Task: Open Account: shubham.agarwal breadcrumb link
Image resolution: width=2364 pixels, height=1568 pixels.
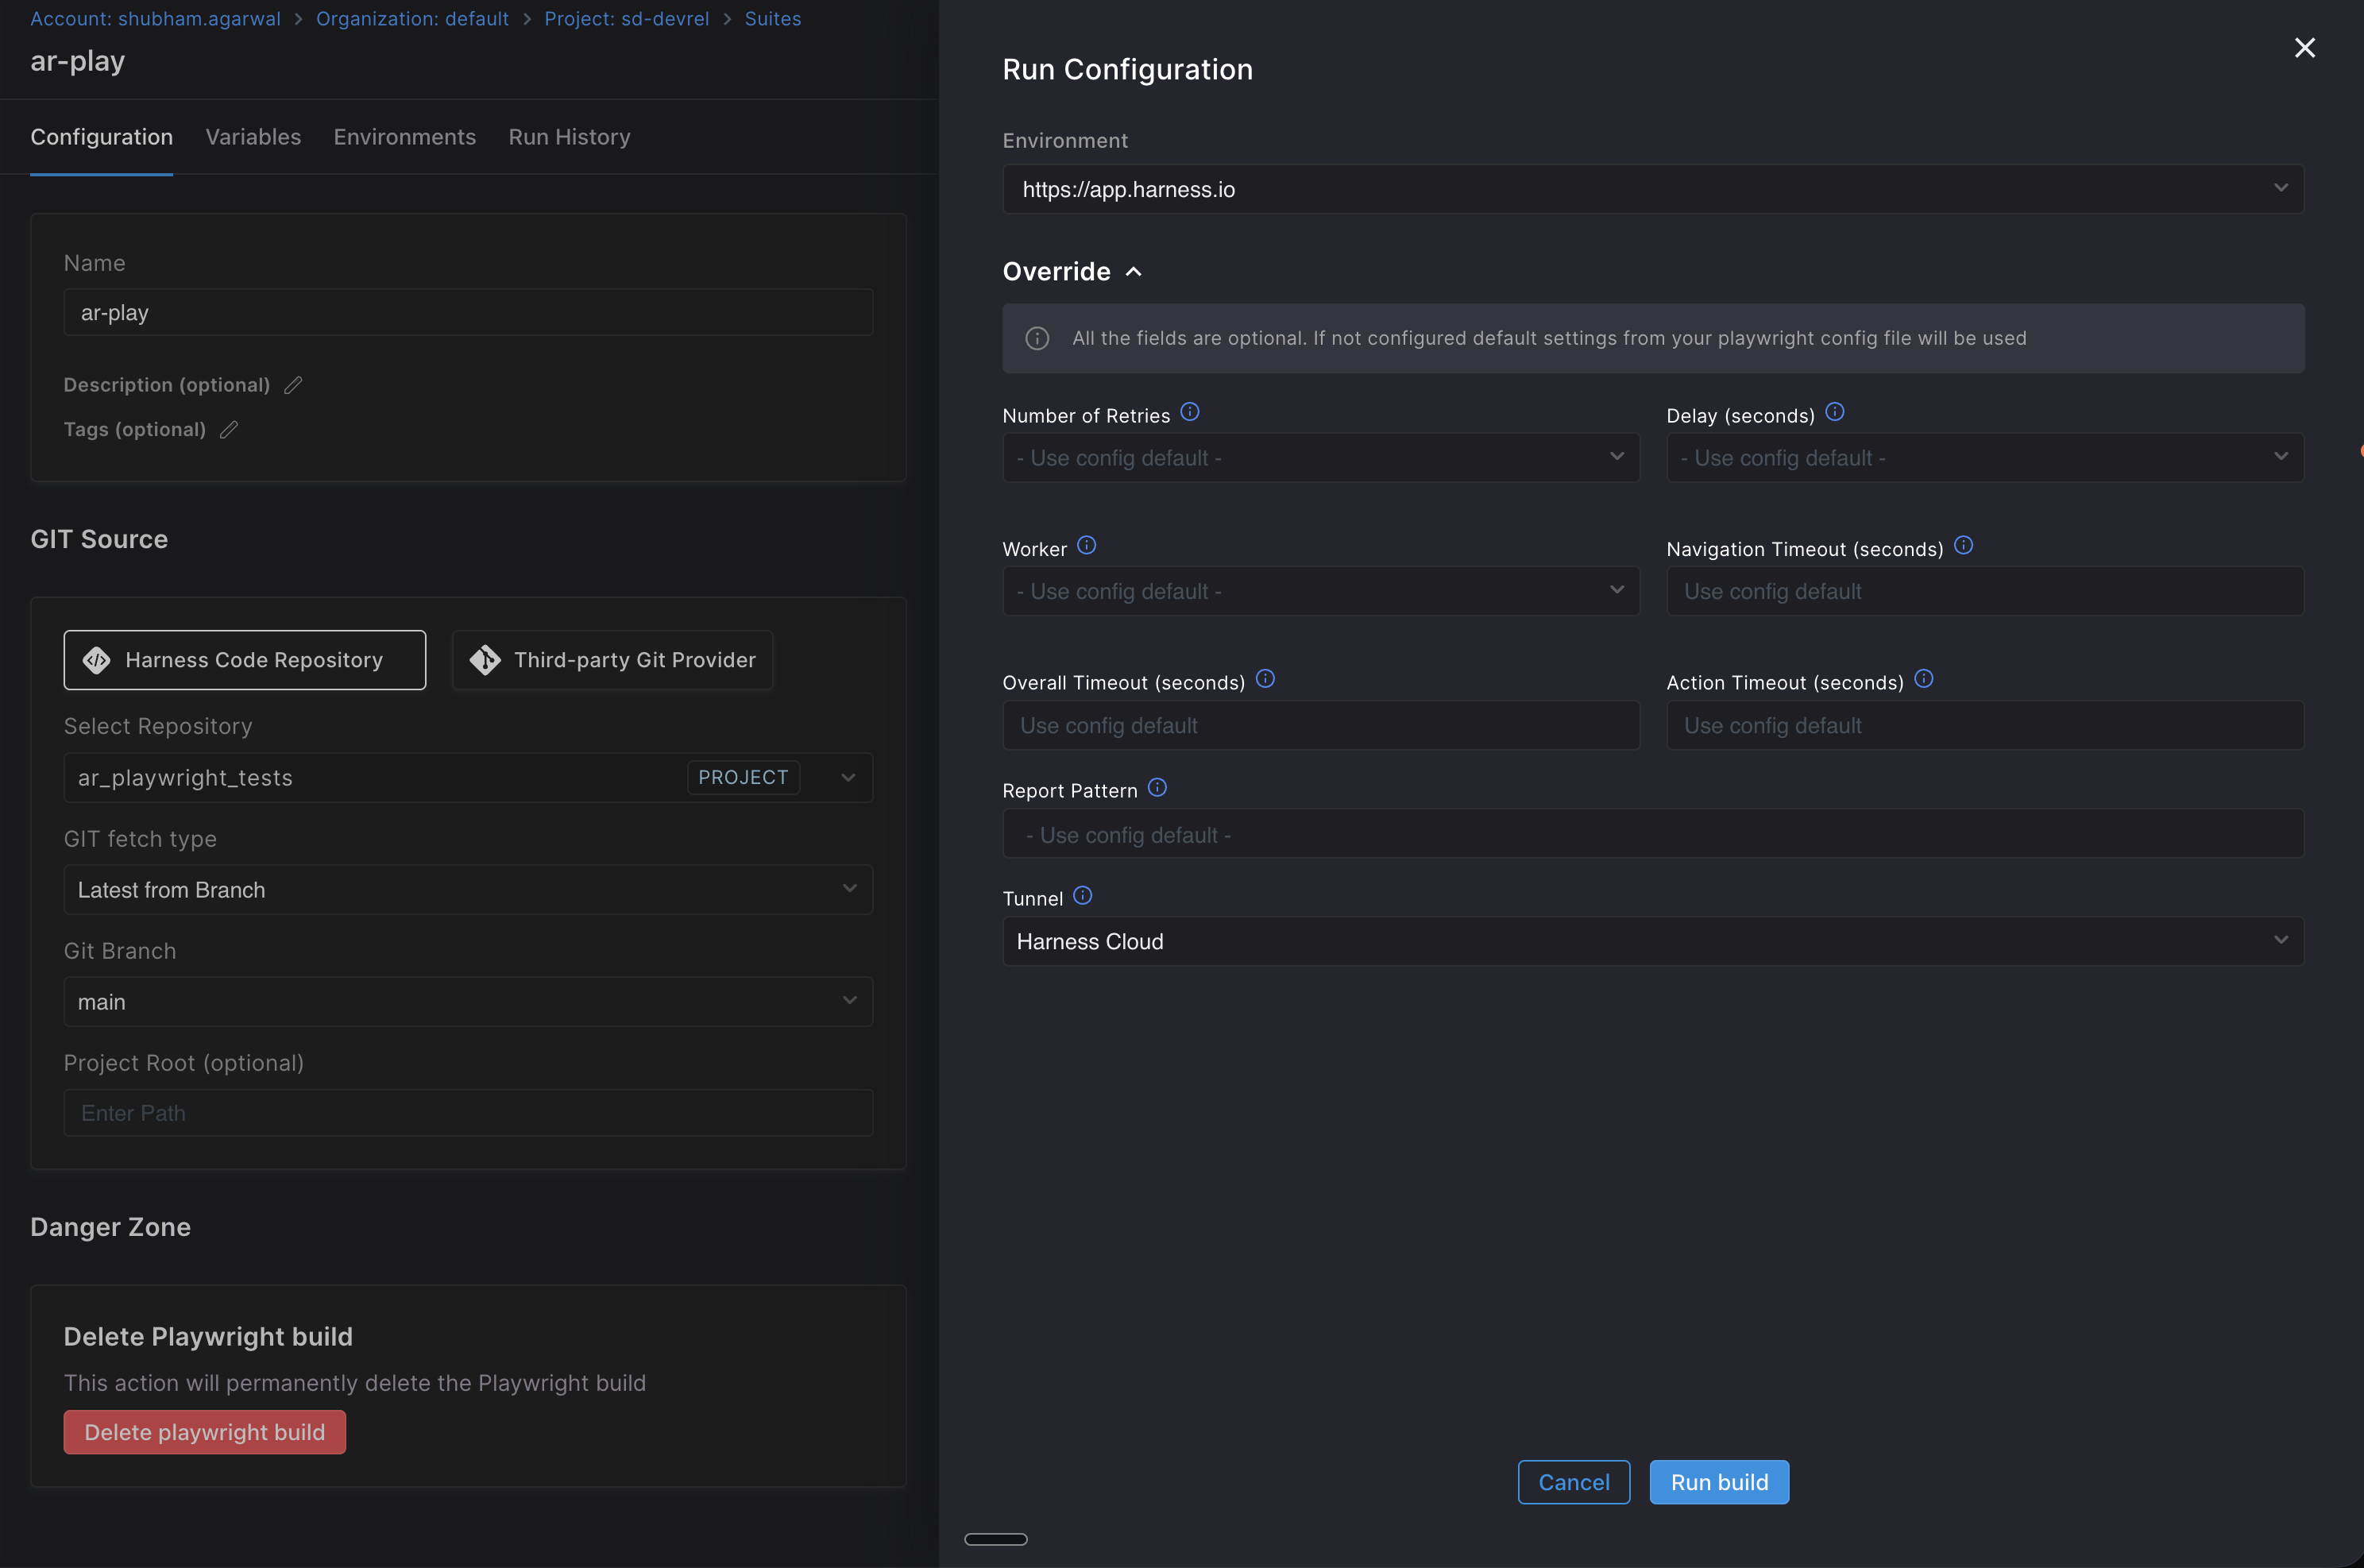Action: (x=155, y=19)
